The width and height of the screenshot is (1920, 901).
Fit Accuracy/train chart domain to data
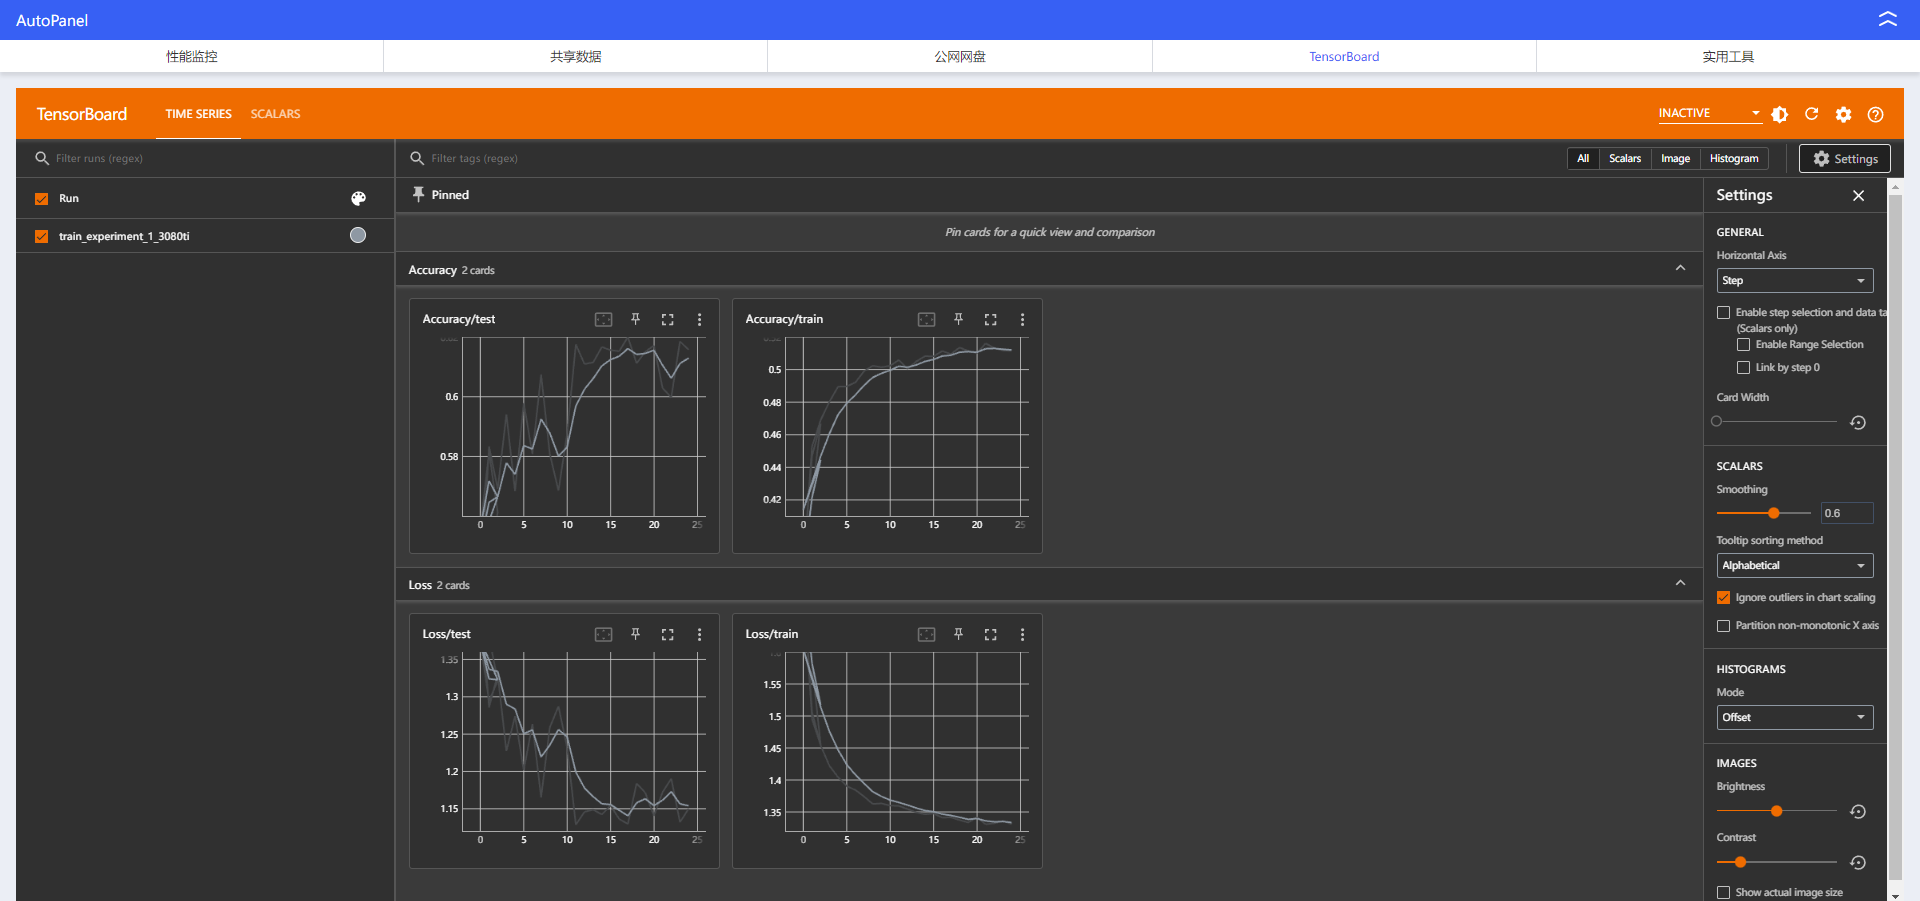926,319
